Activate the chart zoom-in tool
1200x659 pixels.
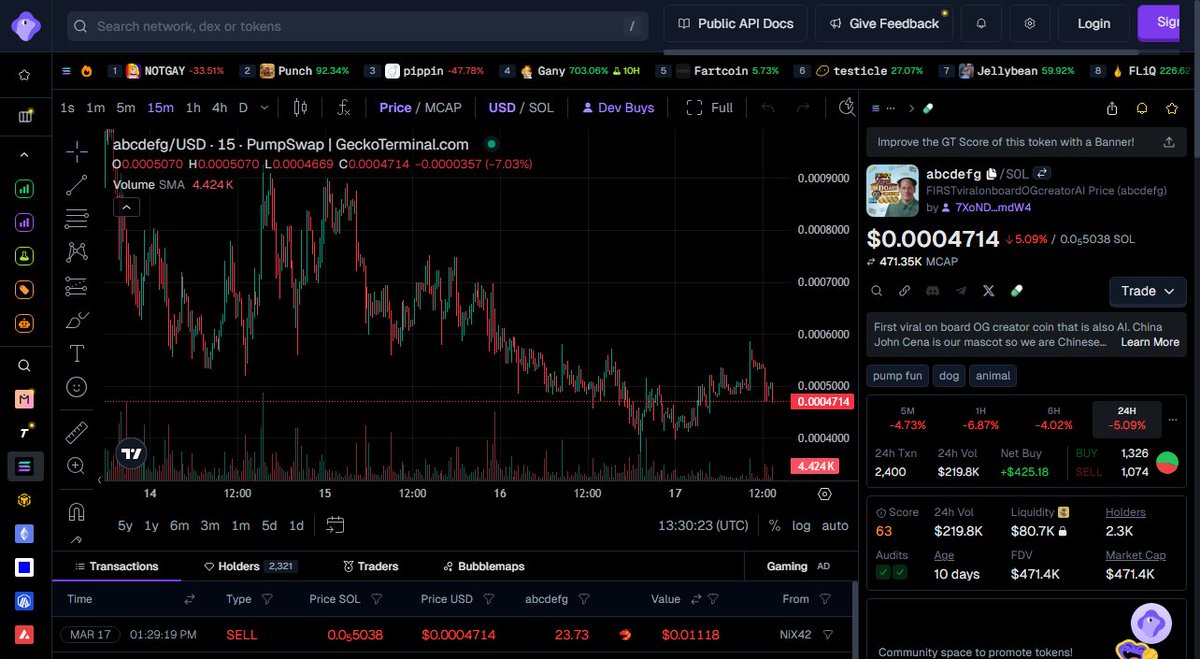[76, 465]
